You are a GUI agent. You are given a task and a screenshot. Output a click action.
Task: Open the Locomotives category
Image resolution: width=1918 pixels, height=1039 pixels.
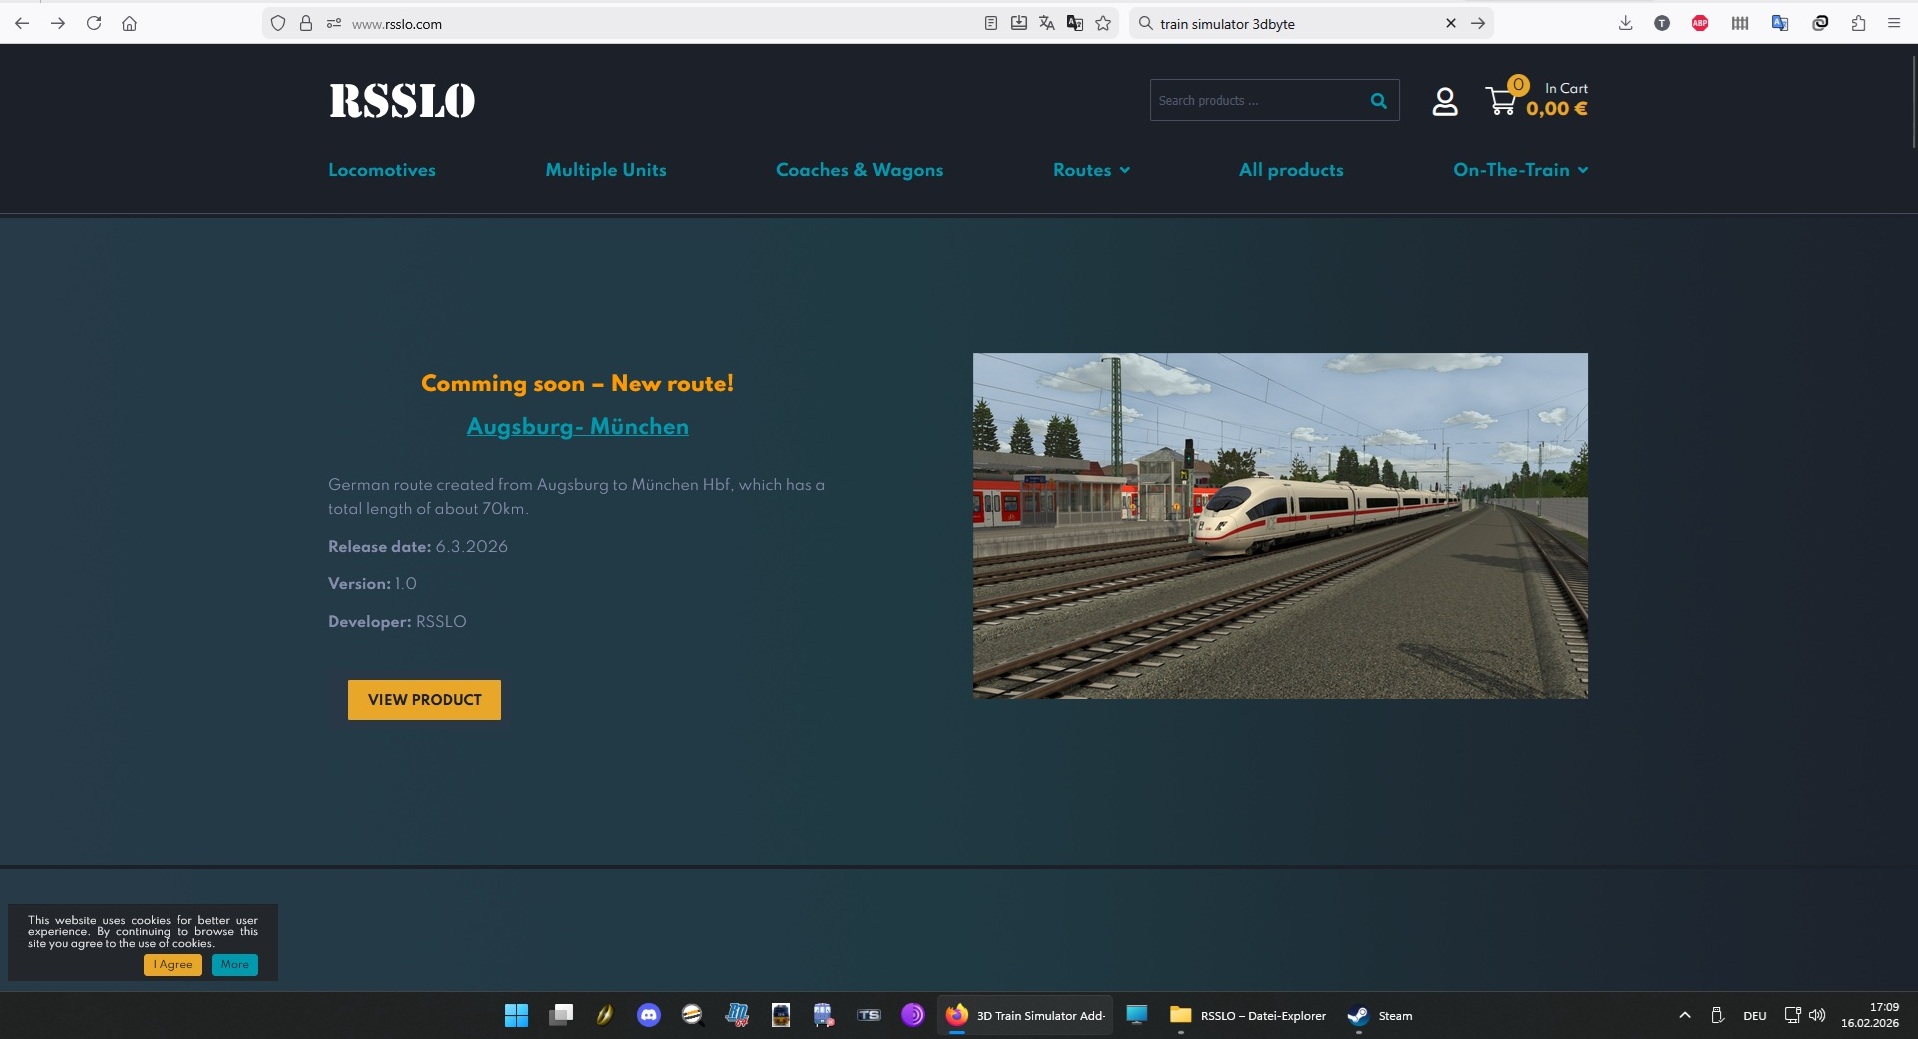point(382,170)
